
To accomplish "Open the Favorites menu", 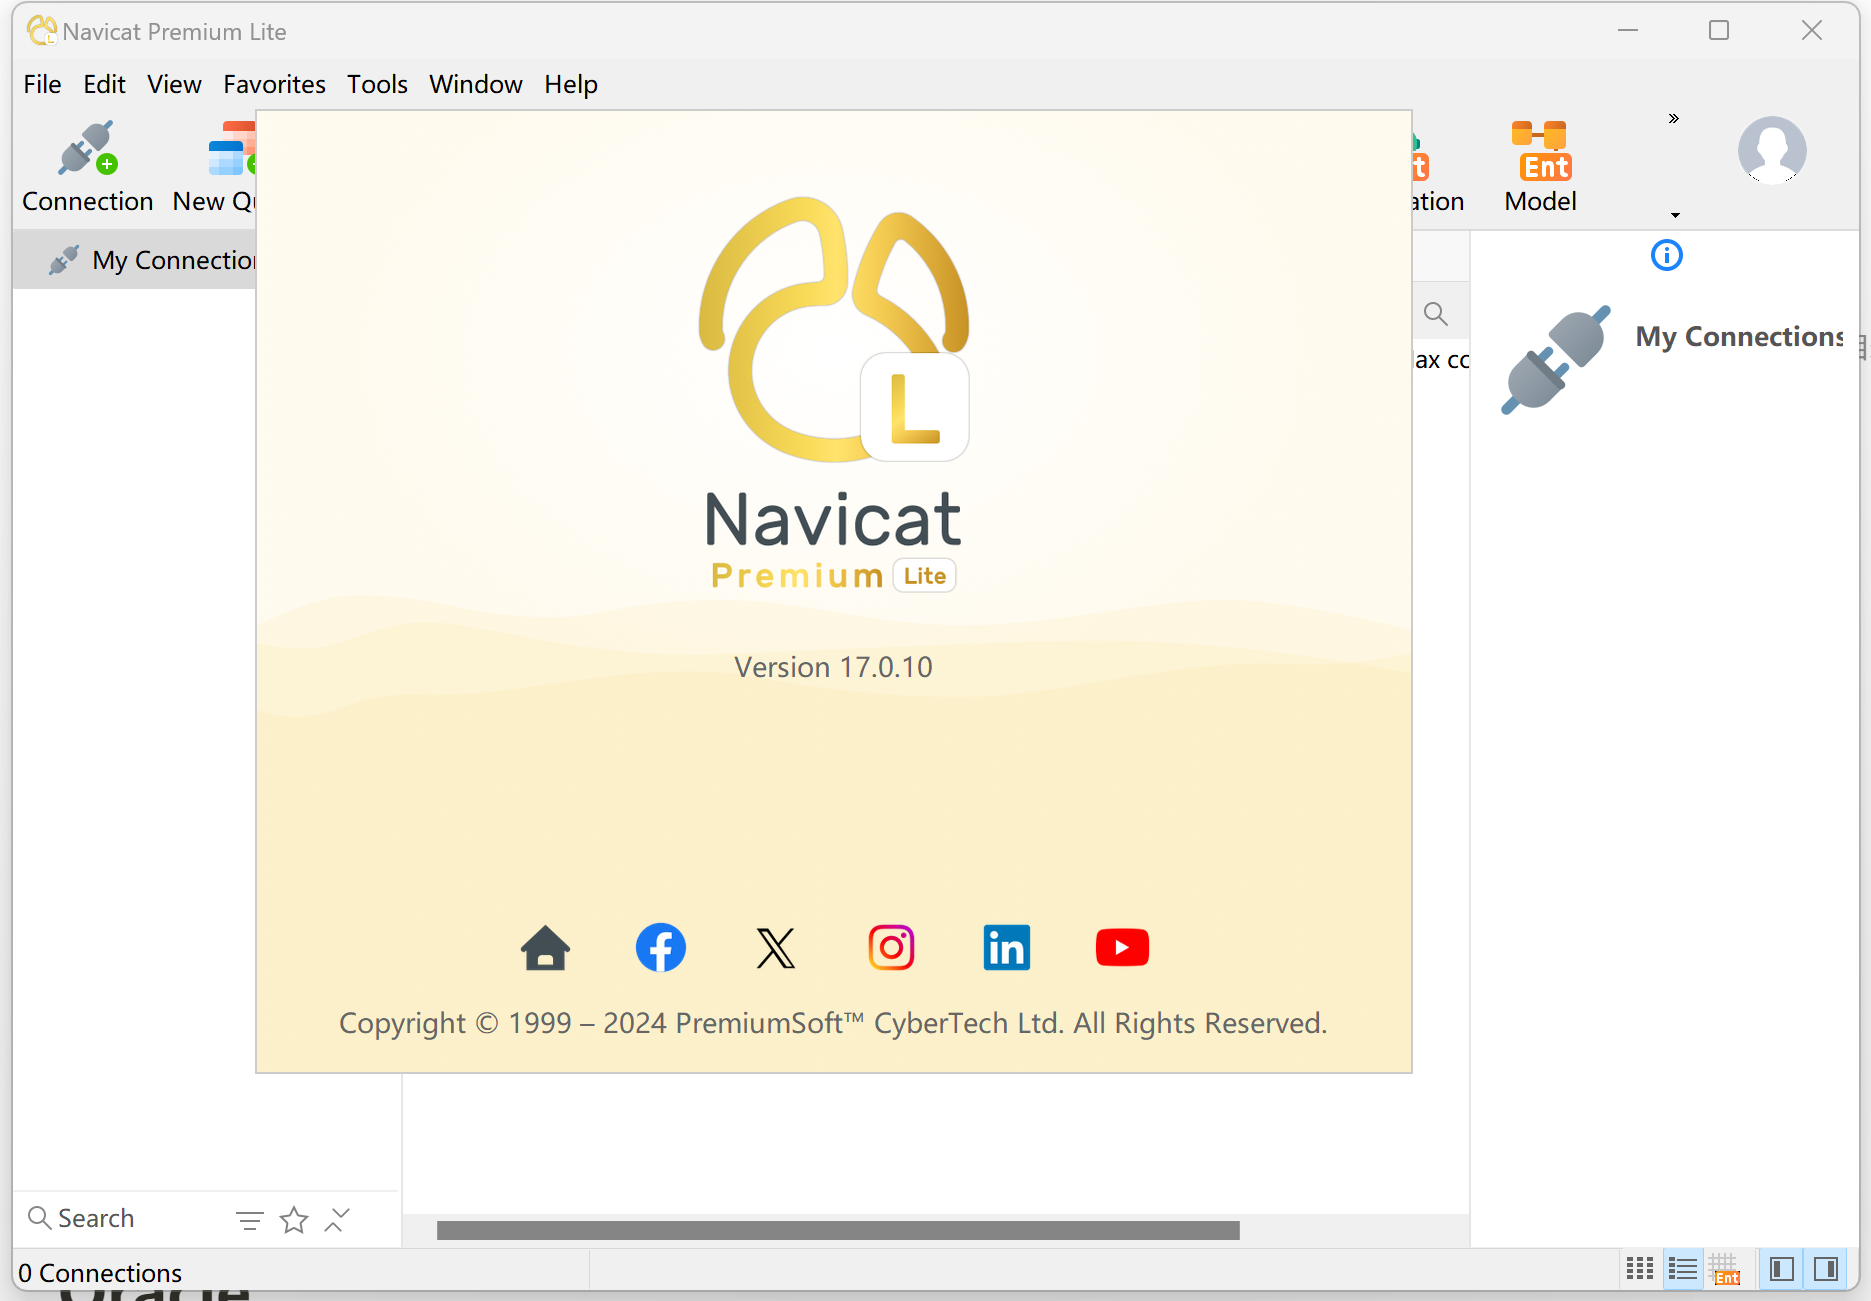I will (x=274, y=84).
